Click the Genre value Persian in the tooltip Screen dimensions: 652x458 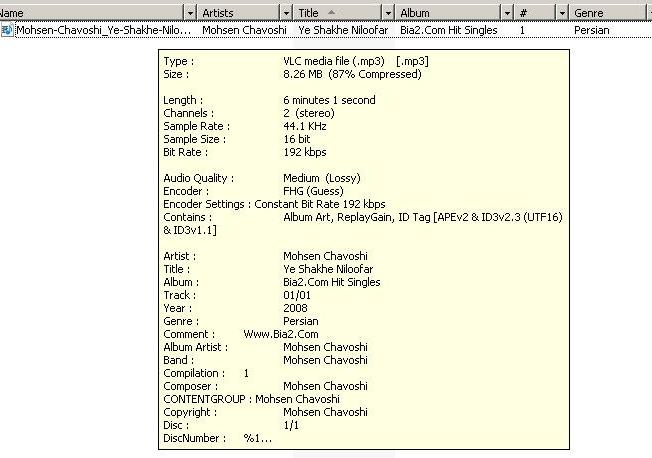click(301, 321)
